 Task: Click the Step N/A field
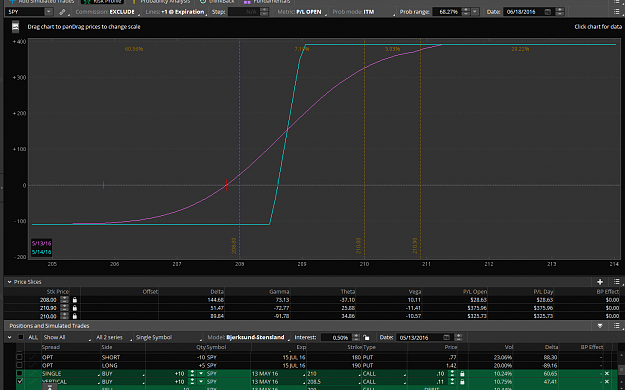point(243,12)
